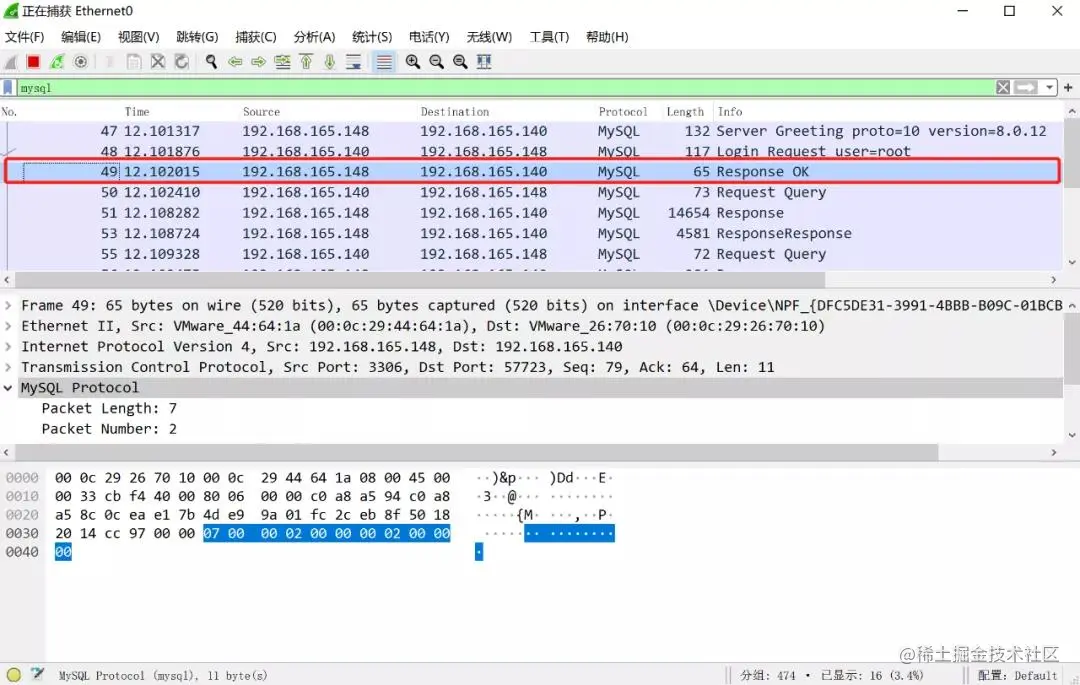Select the Packet Number: 2 field

109,429
